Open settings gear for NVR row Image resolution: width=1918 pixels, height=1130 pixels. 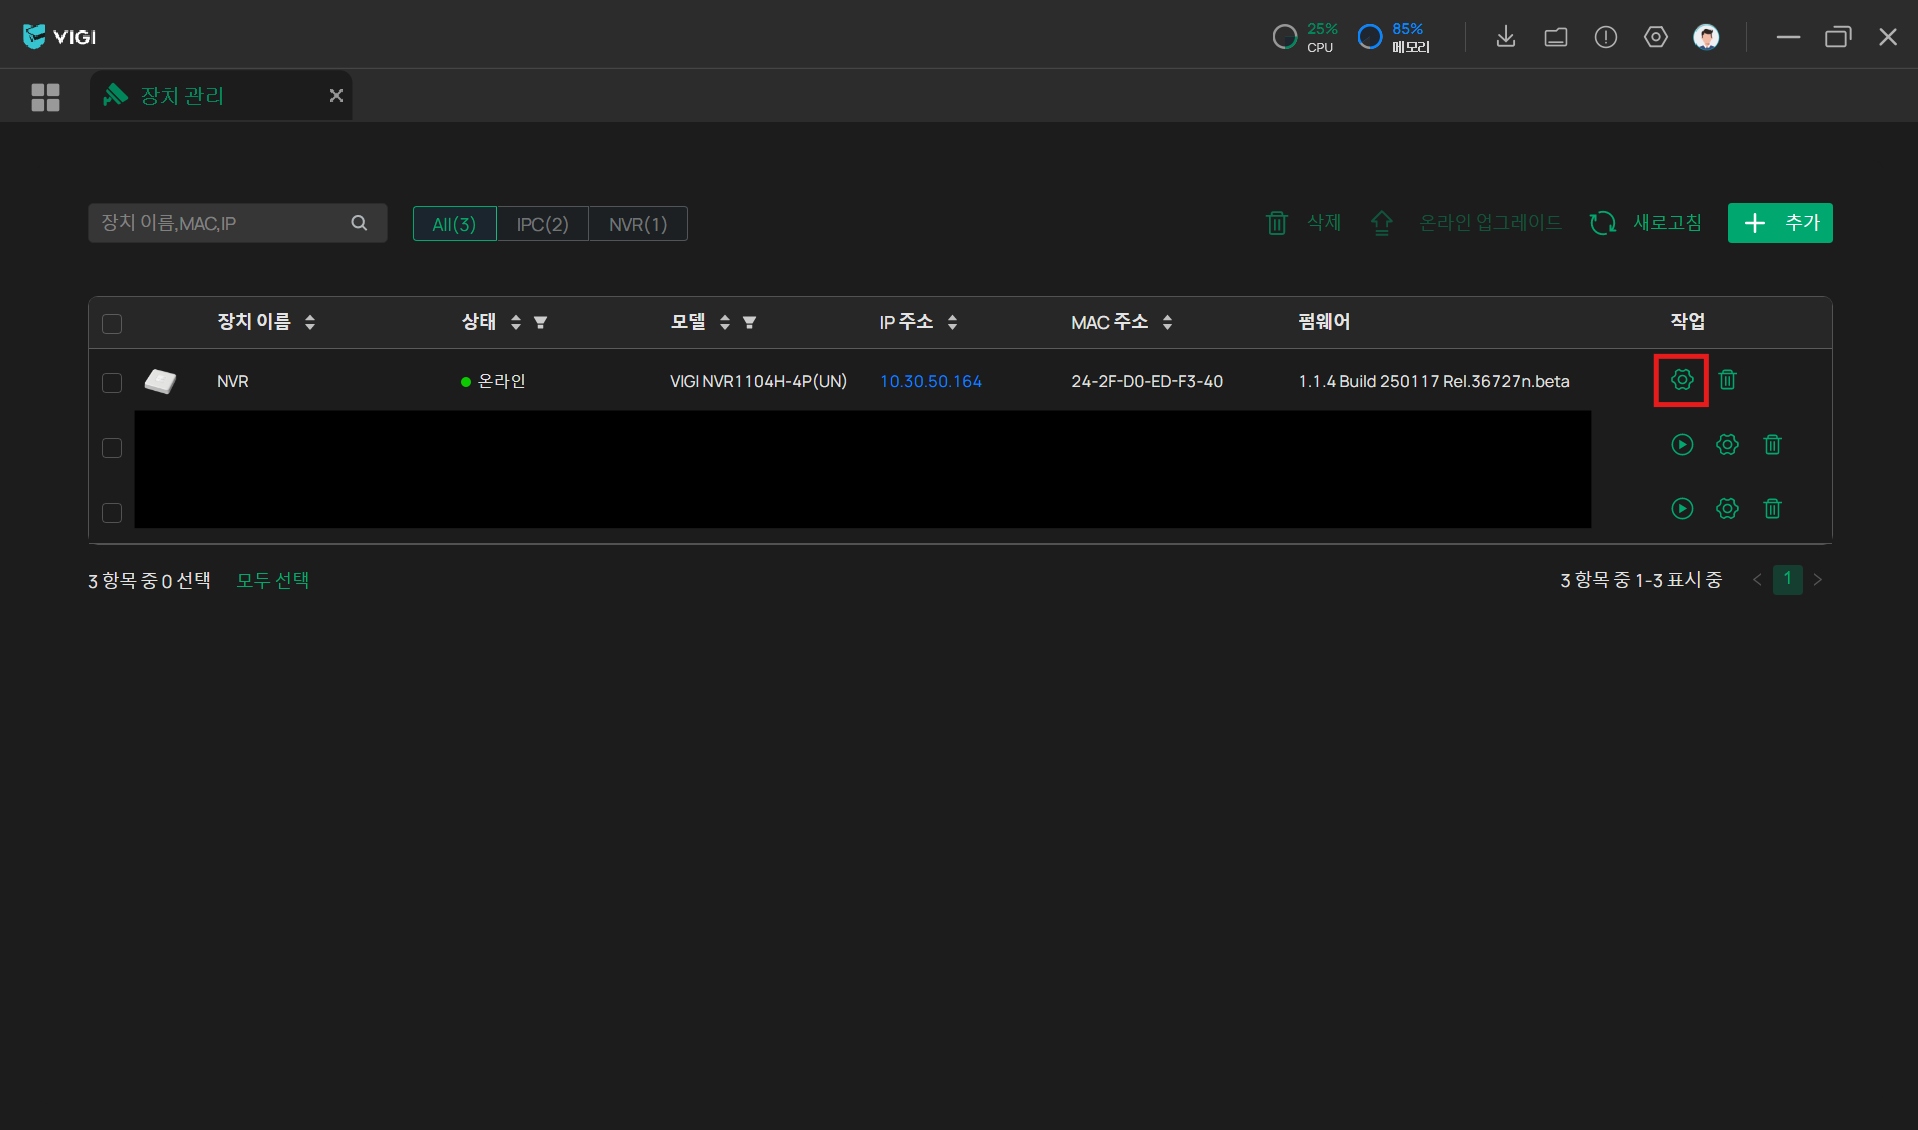point(1682,380)
